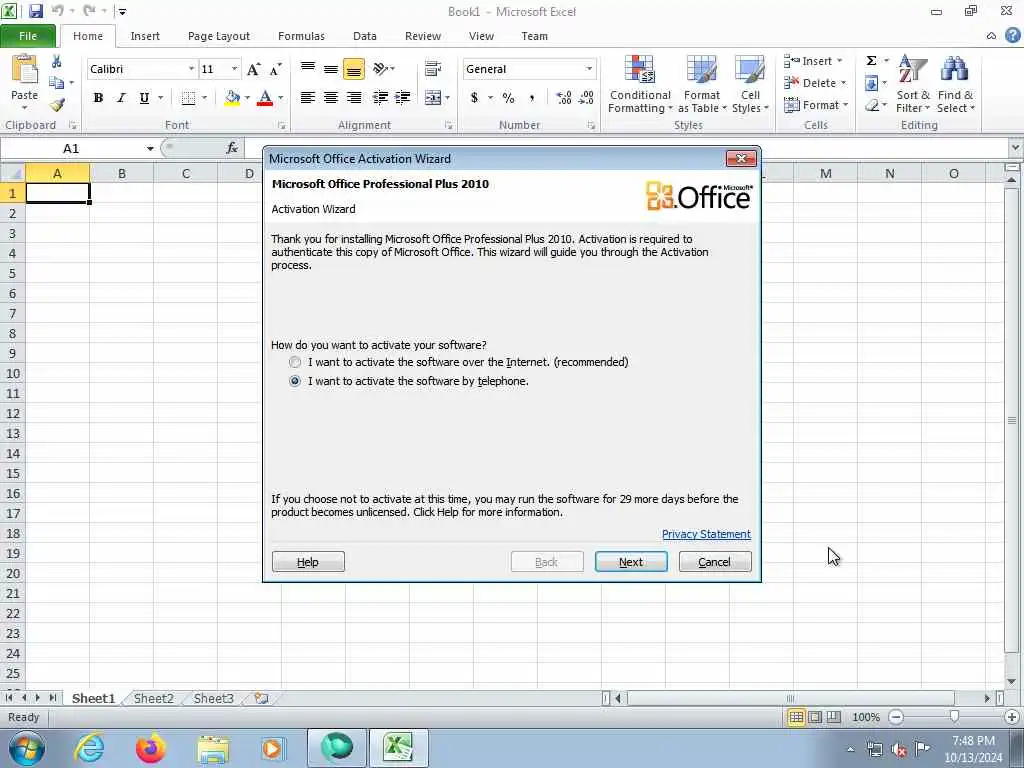Select the Sheet2 worksheet tab
The height and width of the screenshot is (768, 1024).
(154, 698)
